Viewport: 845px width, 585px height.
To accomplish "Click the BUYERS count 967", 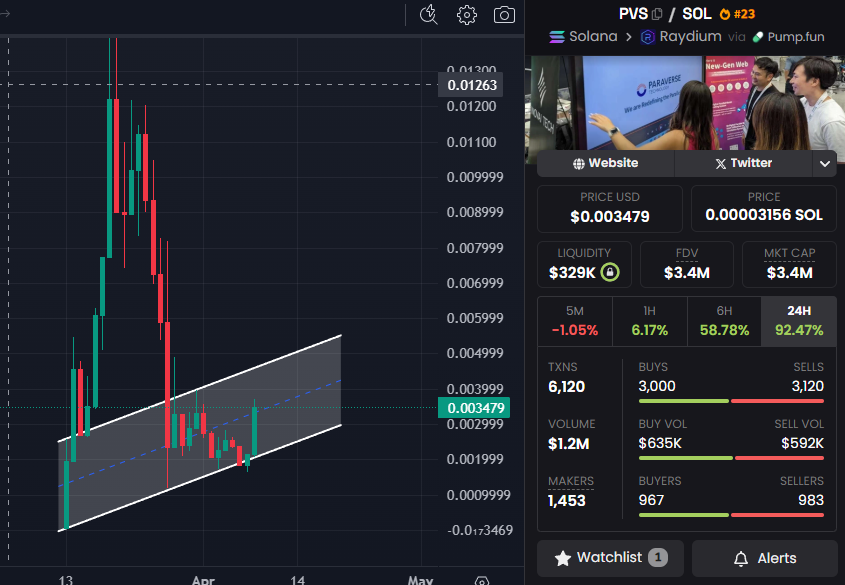I will click(x=651, y=500).
